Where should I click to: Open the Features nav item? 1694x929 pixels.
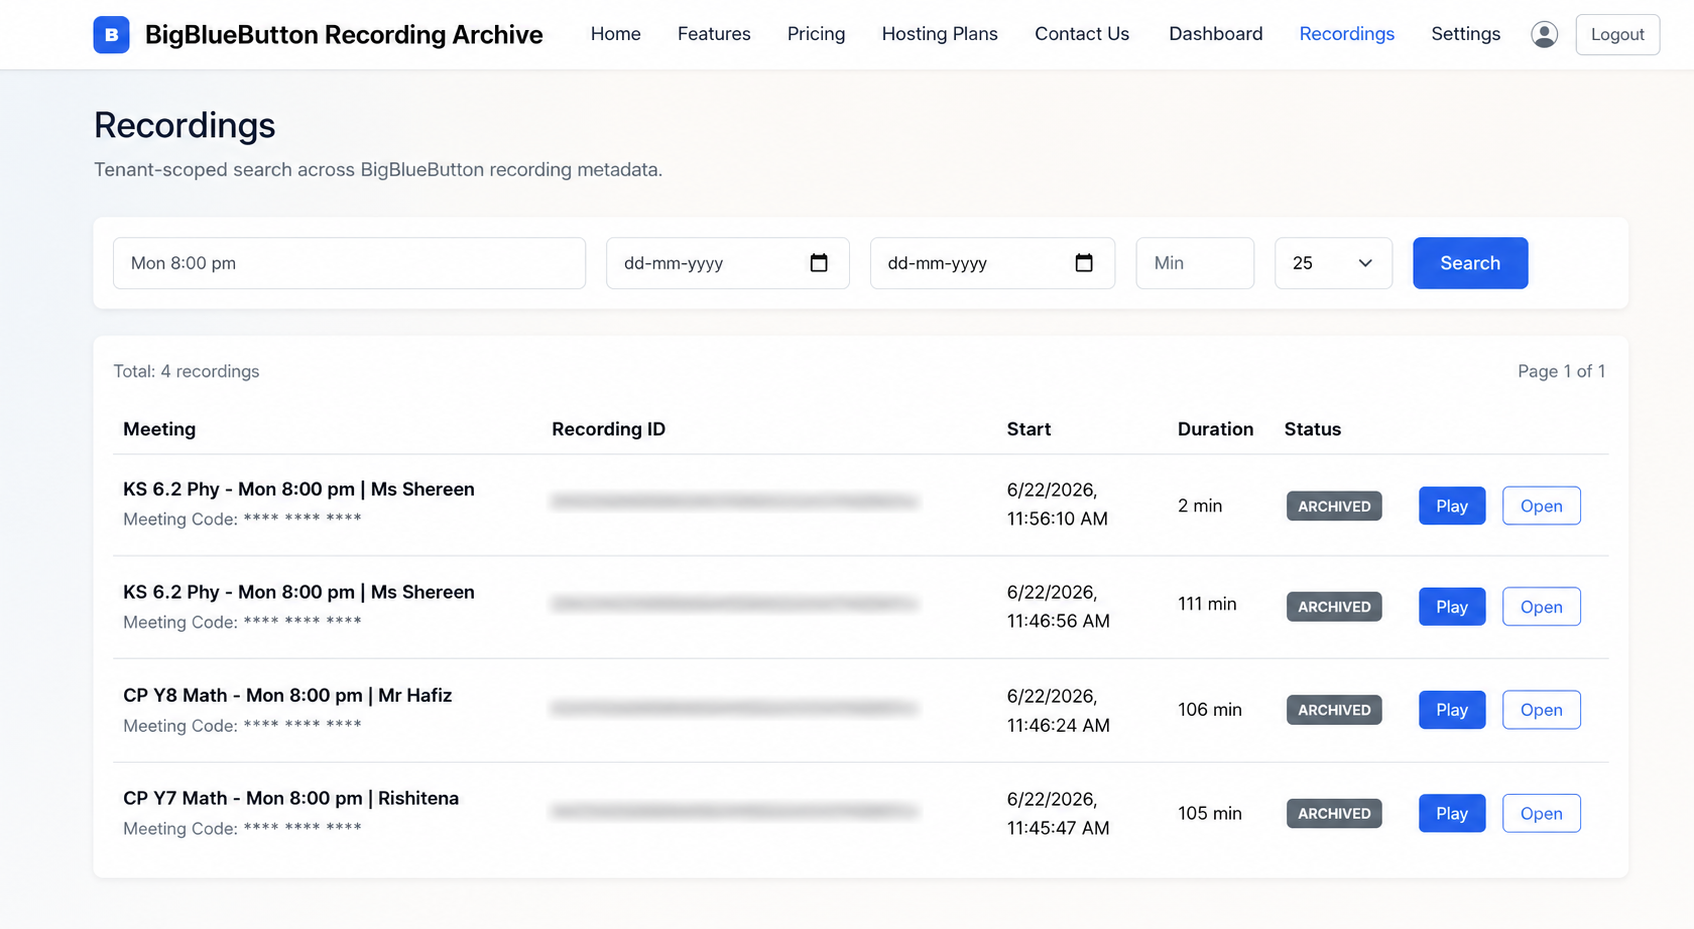coord(714,34)
